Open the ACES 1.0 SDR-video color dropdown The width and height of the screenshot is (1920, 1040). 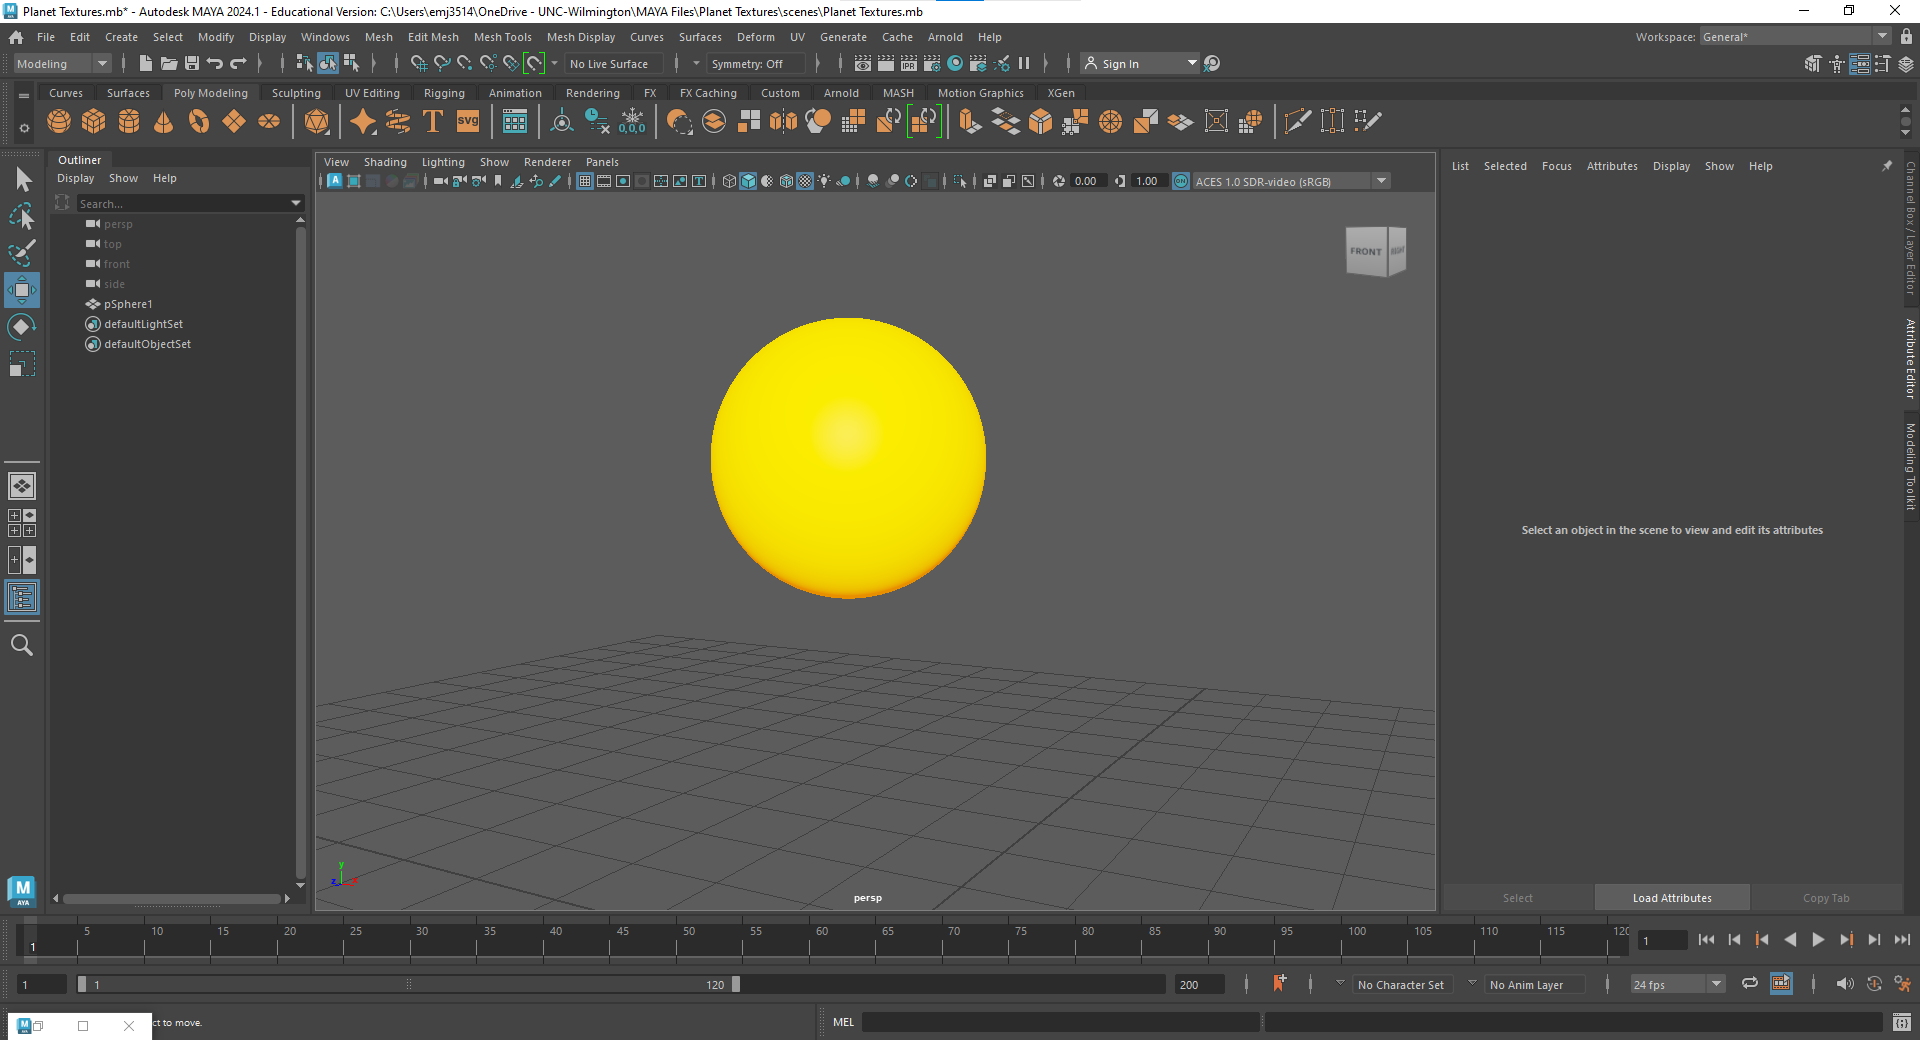(1381, 181)
